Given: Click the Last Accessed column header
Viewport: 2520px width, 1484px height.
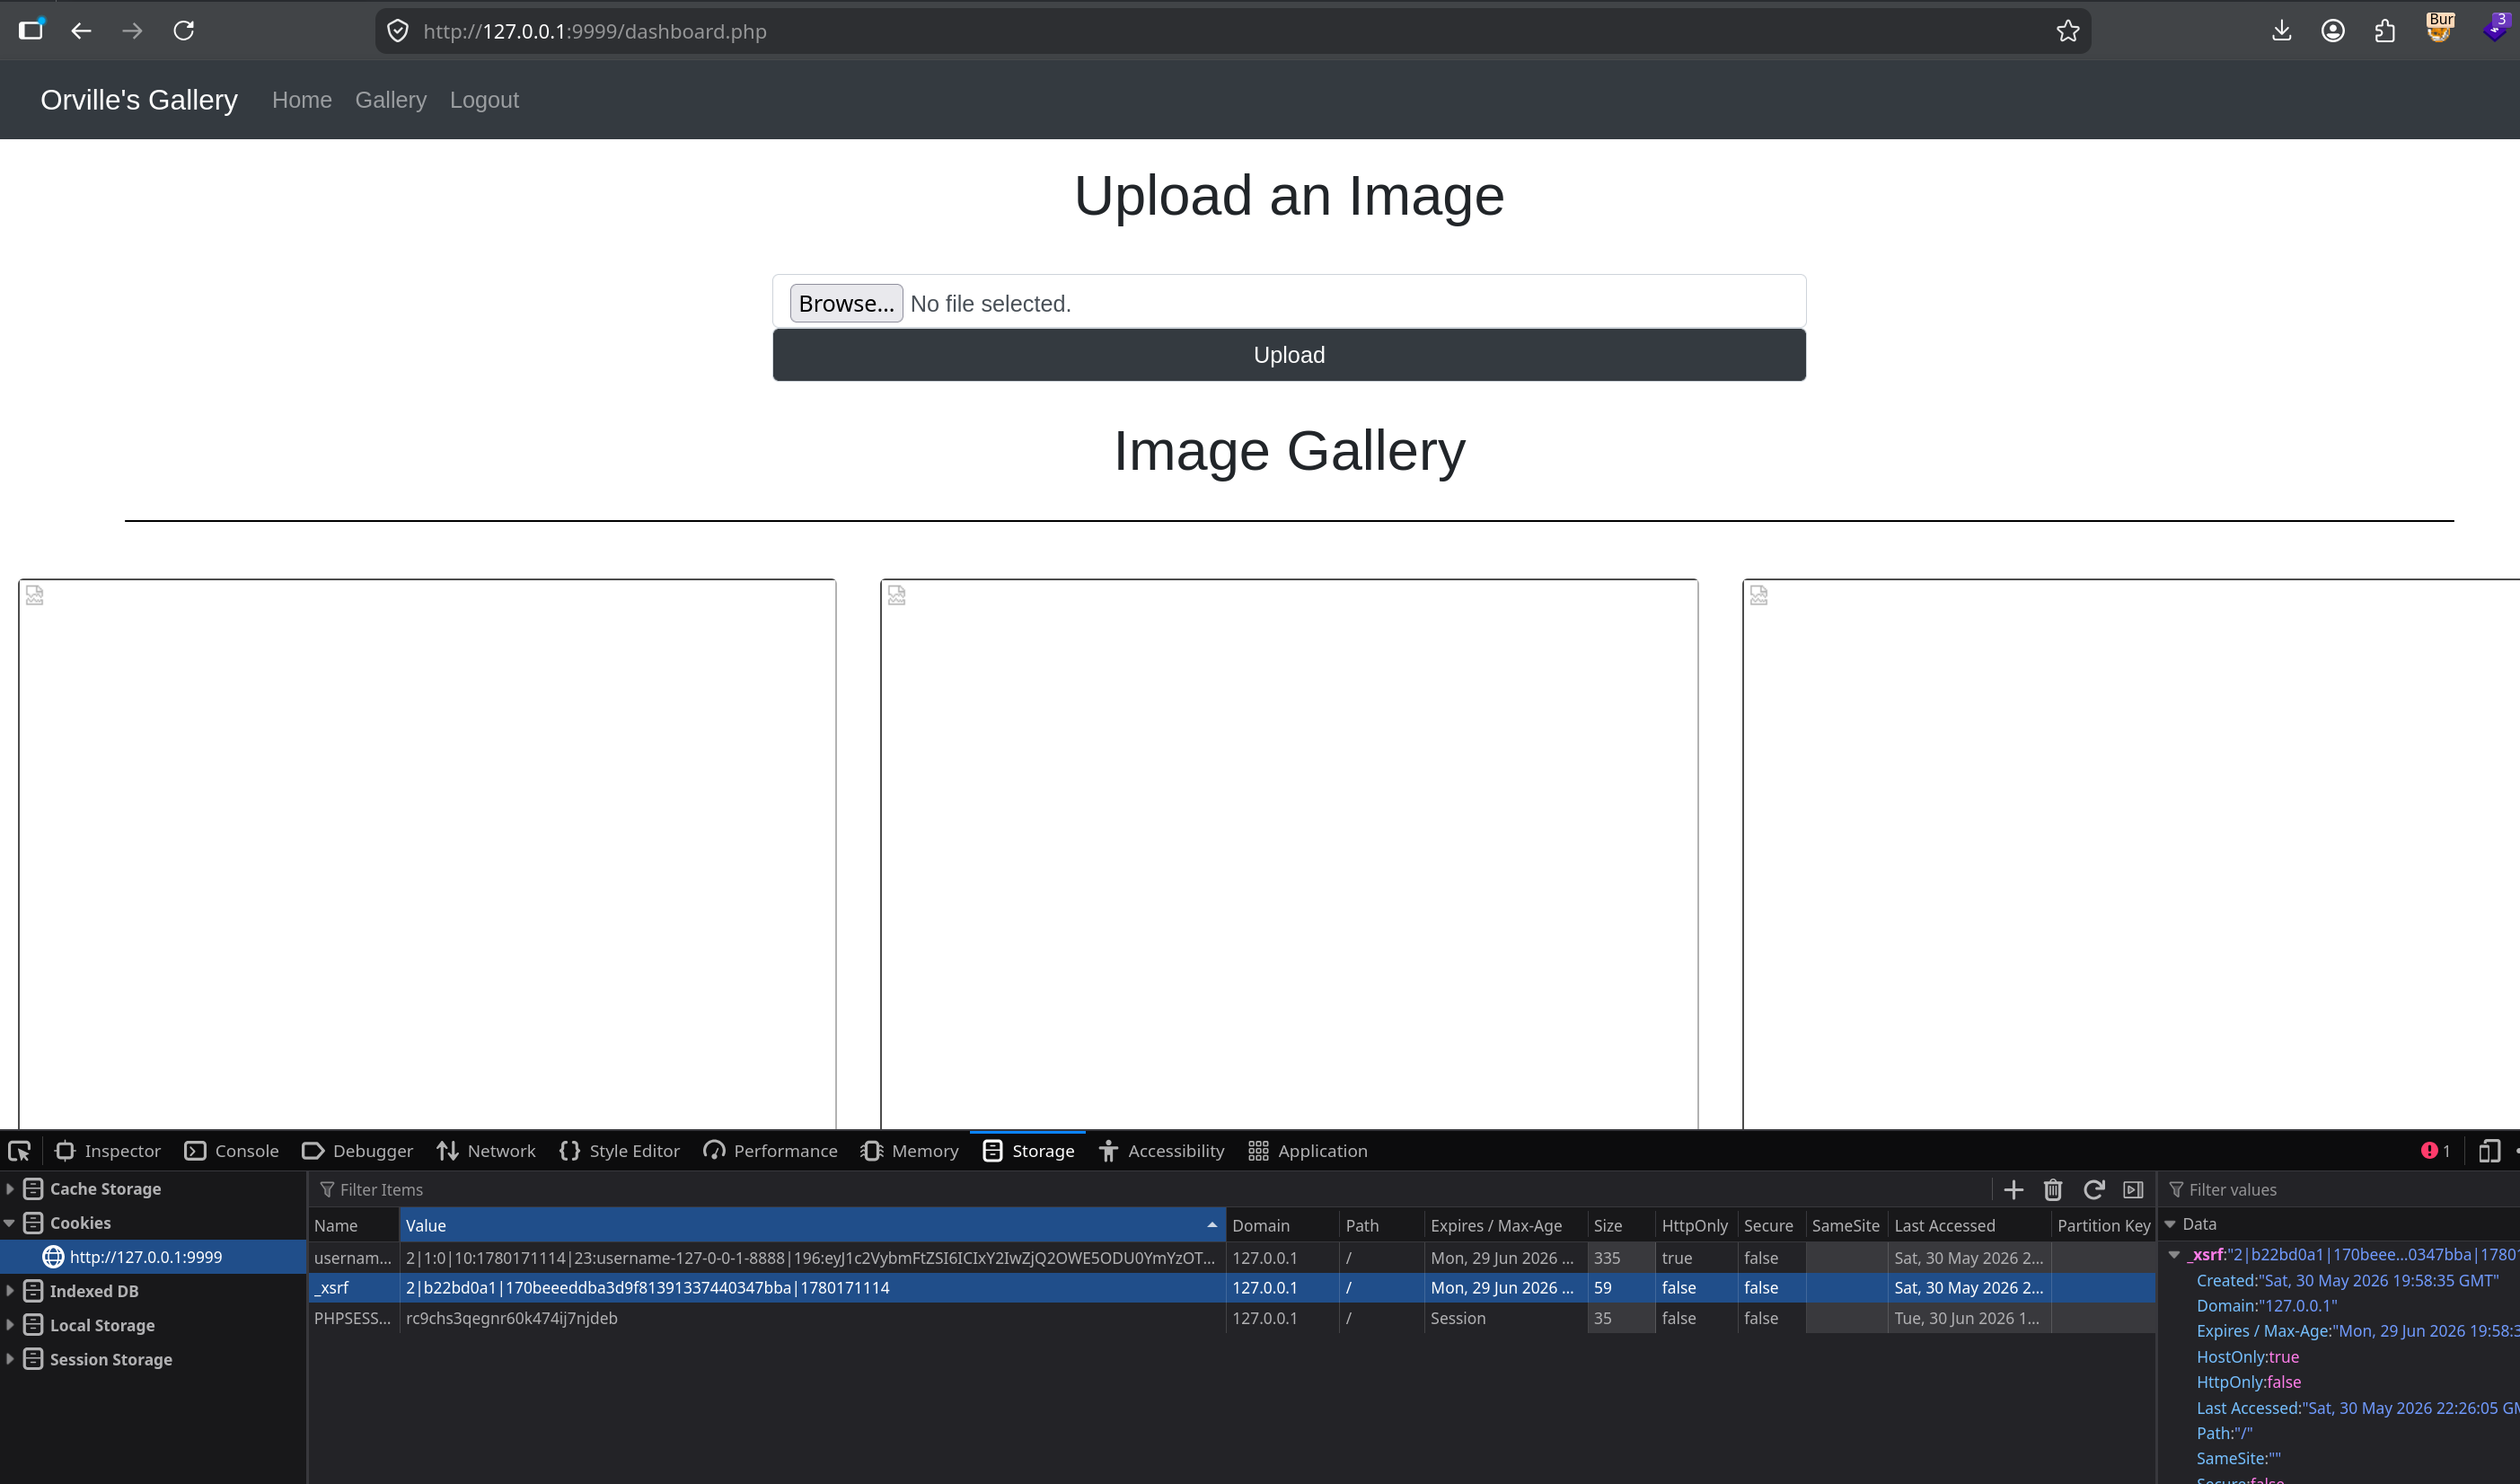Looking at the screenshot, I should (x=1969, y=1225).
